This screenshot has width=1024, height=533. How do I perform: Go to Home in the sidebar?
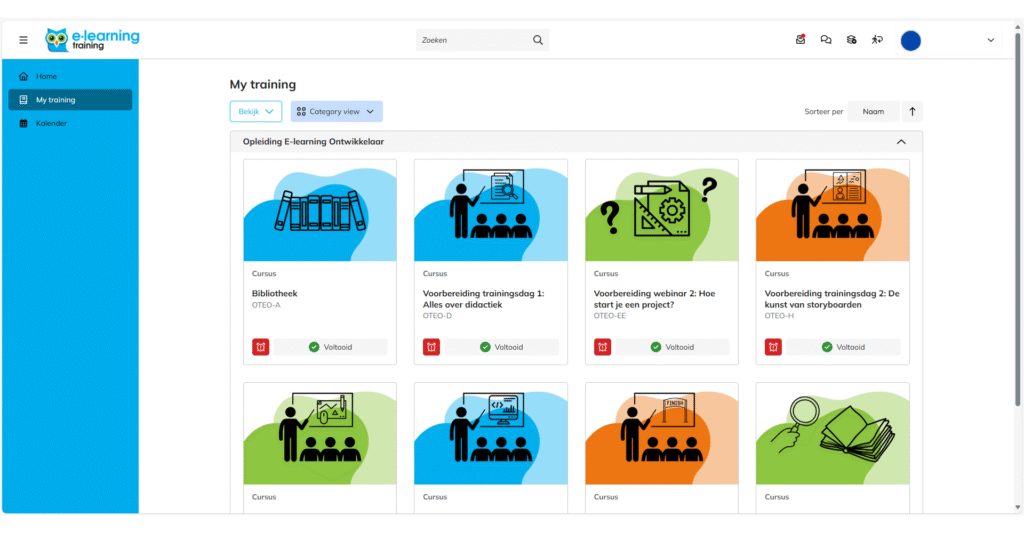pyautogui.click(x=46, y=76)
